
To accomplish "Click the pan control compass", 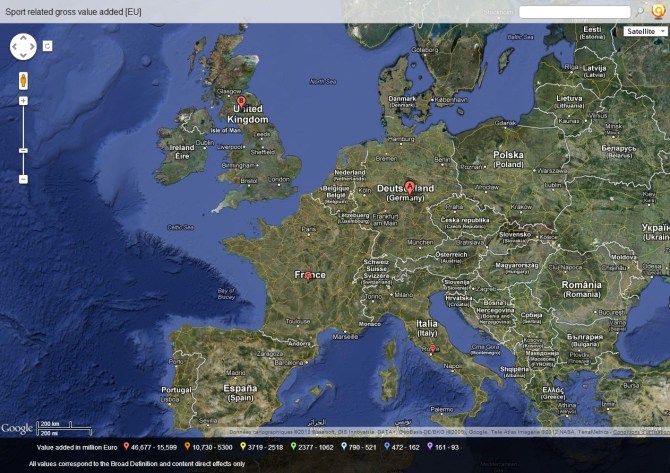I will point(23,46).
